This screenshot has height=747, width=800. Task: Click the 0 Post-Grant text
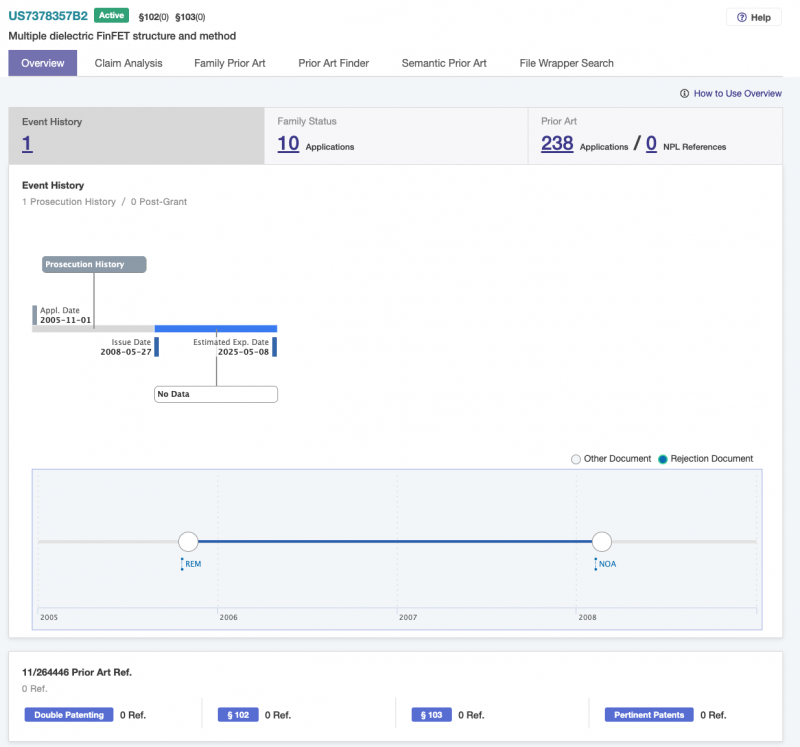pyautogui.click(x=159, y=202)
